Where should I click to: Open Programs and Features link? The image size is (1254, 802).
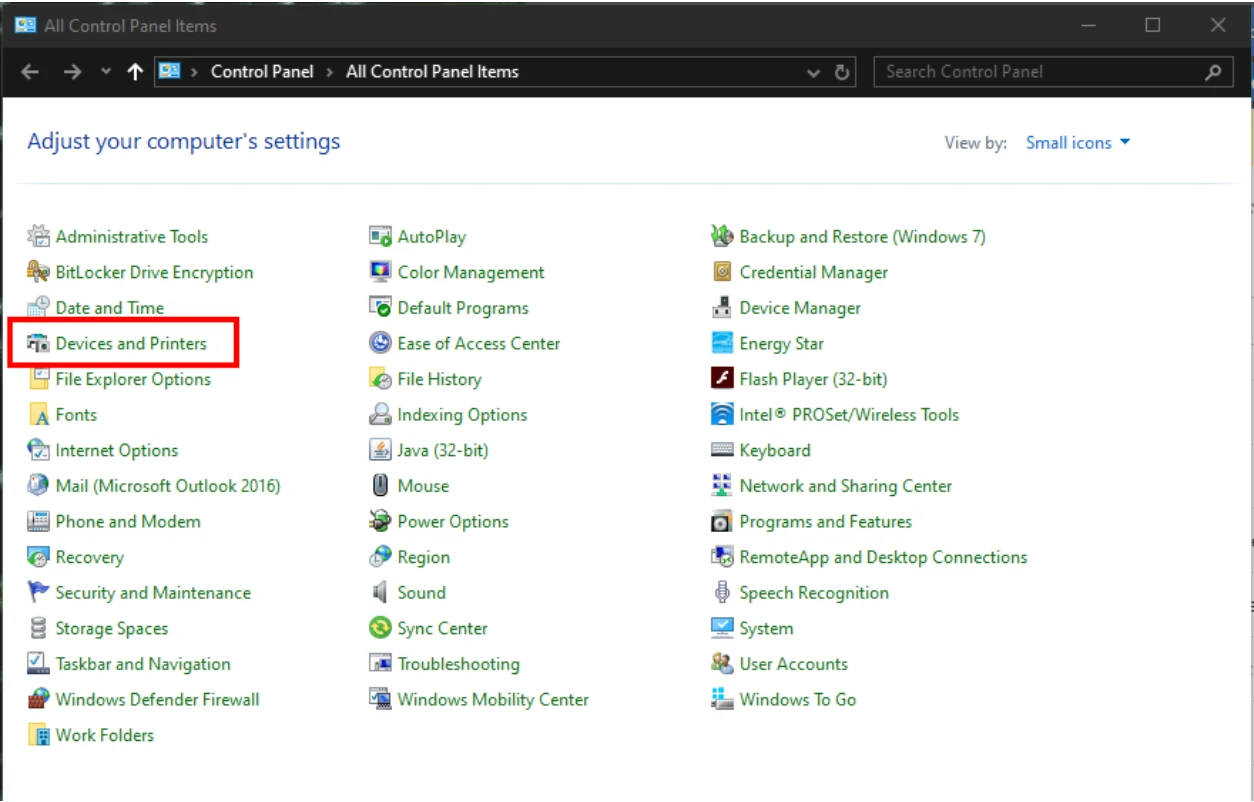pos(826,522)
